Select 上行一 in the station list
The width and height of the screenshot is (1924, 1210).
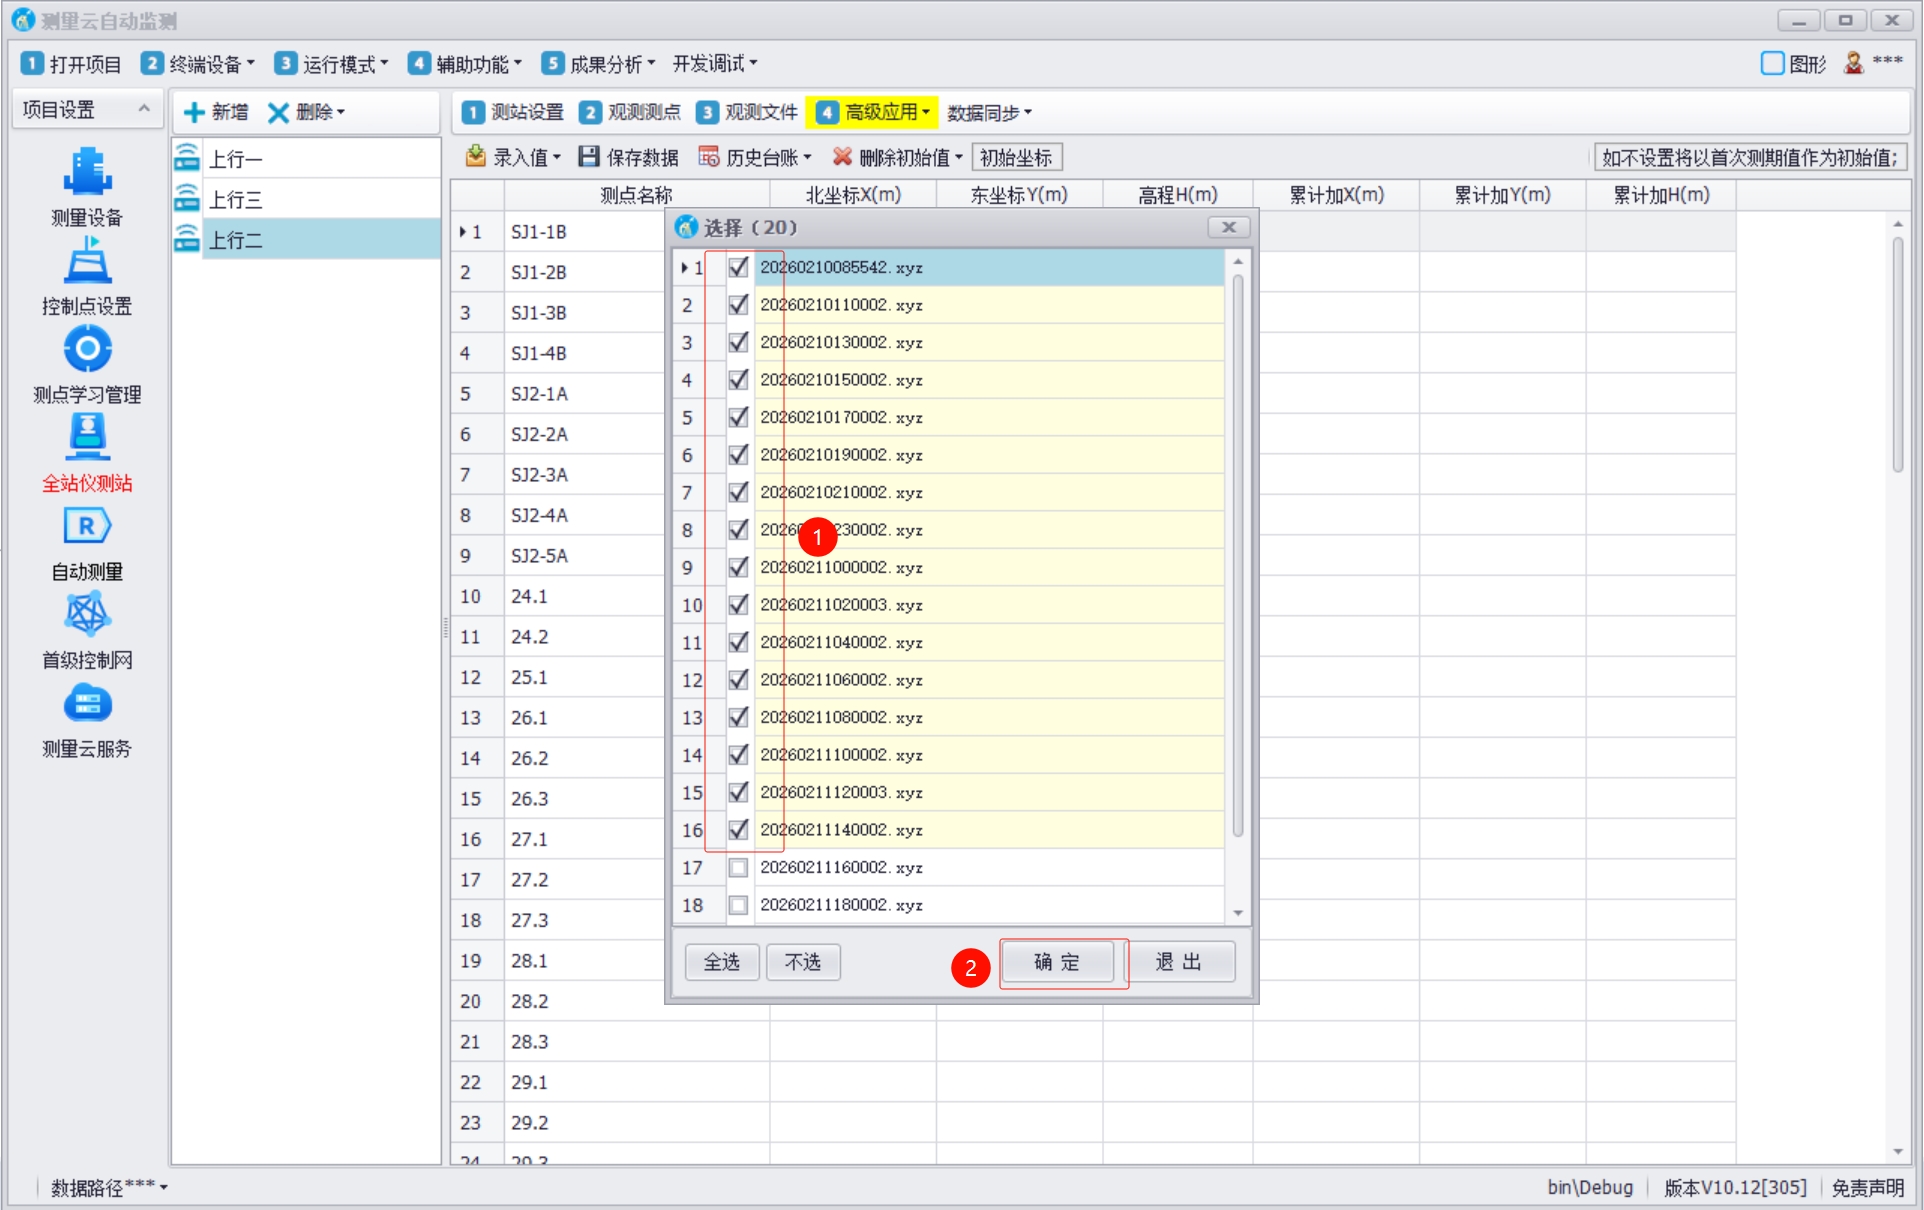[236, 159]
